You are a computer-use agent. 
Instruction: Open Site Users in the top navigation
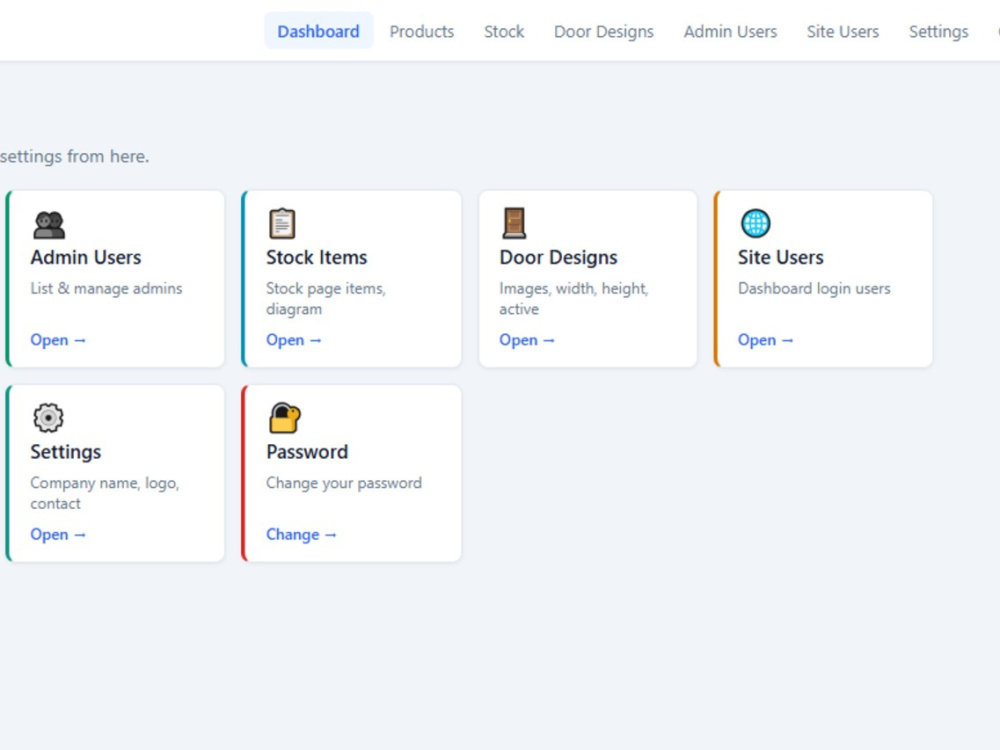(x=842, y=31)
